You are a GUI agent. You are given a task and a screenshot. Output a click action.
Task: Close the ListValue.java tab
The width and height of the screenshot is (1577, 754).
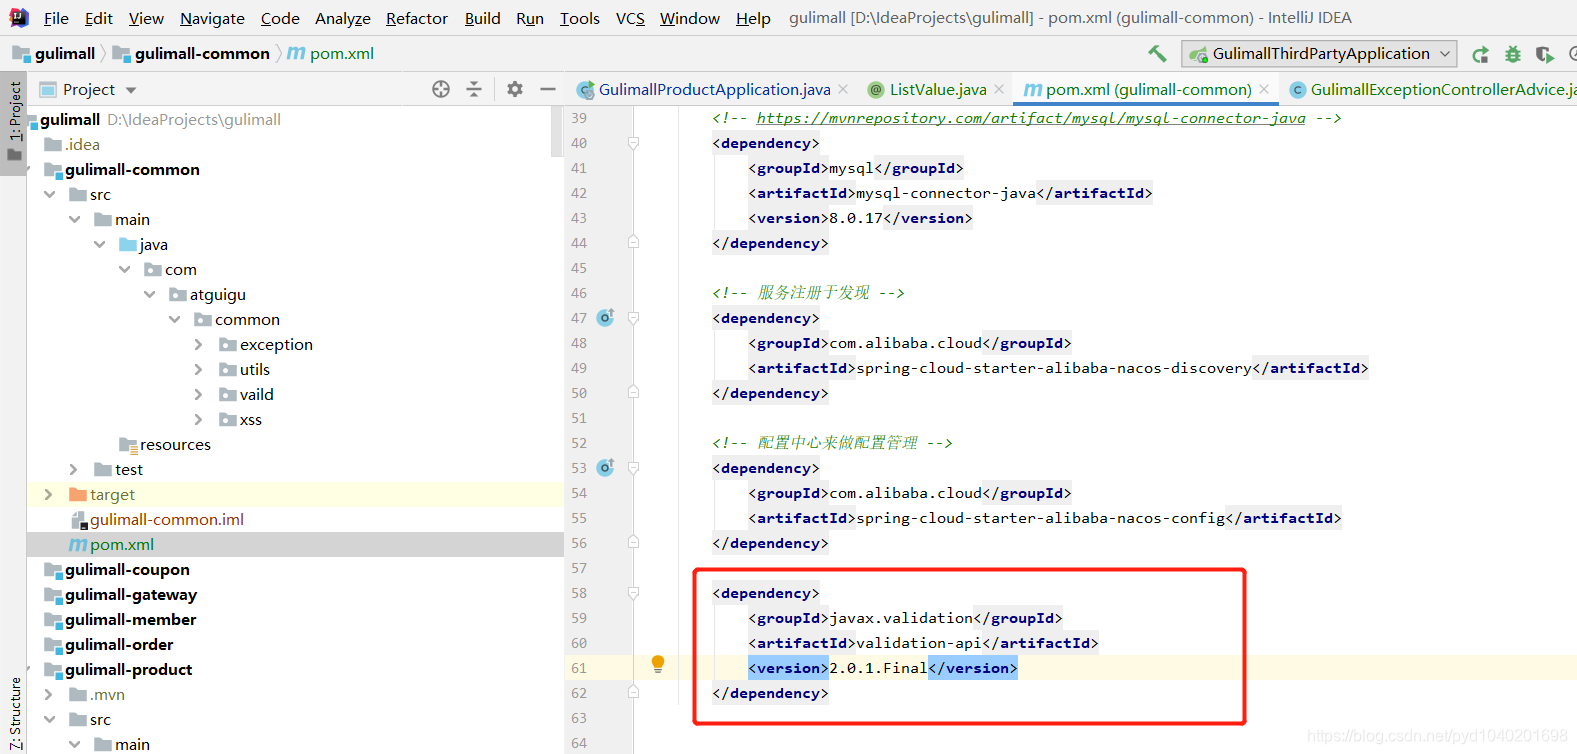click(x=999, y=89)
